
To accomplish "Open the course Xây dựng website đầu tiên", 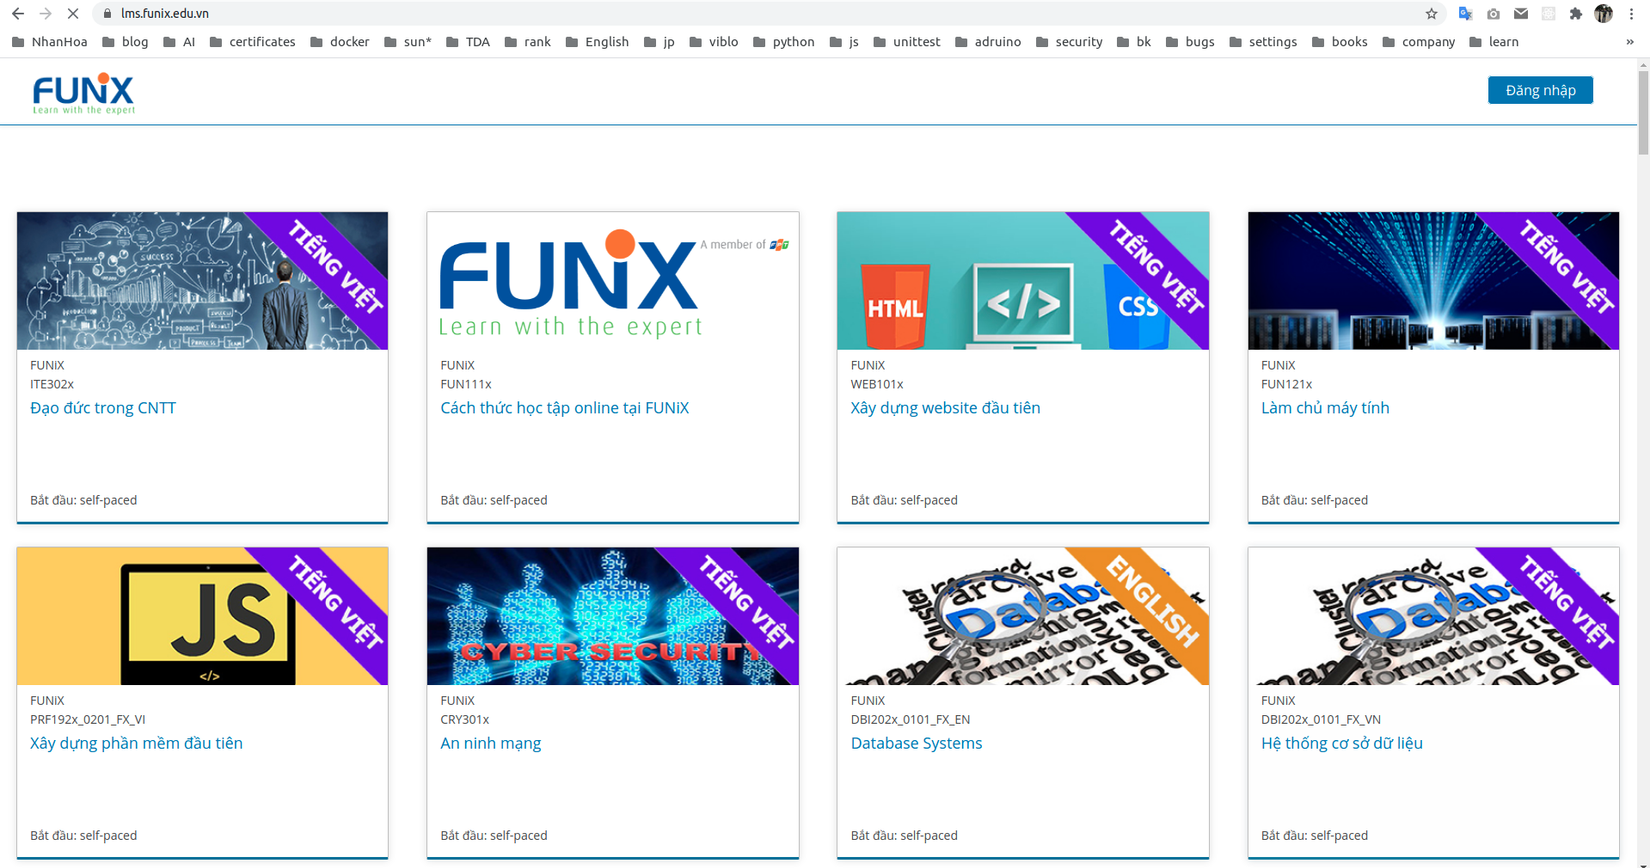I will 945,408.
